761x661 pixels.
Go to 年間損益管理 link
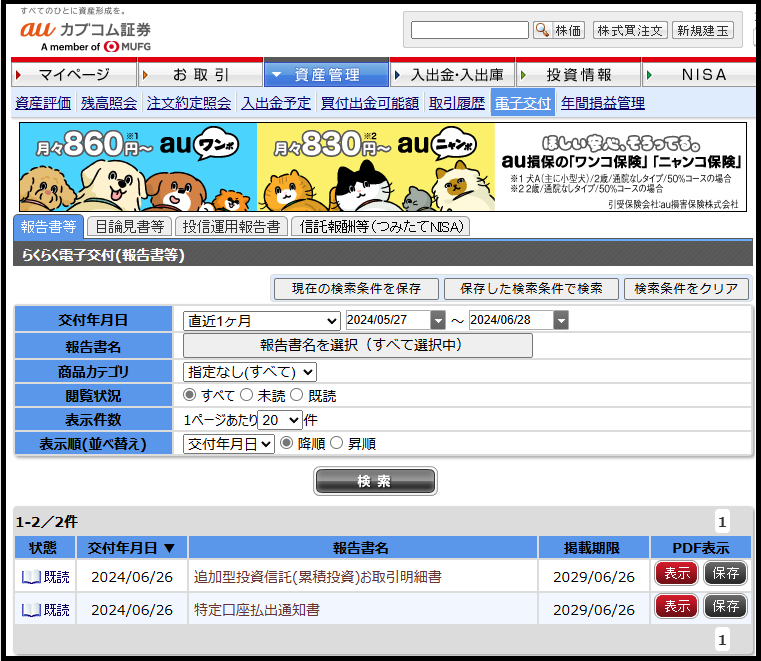pyautogui.click(x=603, y=103)
